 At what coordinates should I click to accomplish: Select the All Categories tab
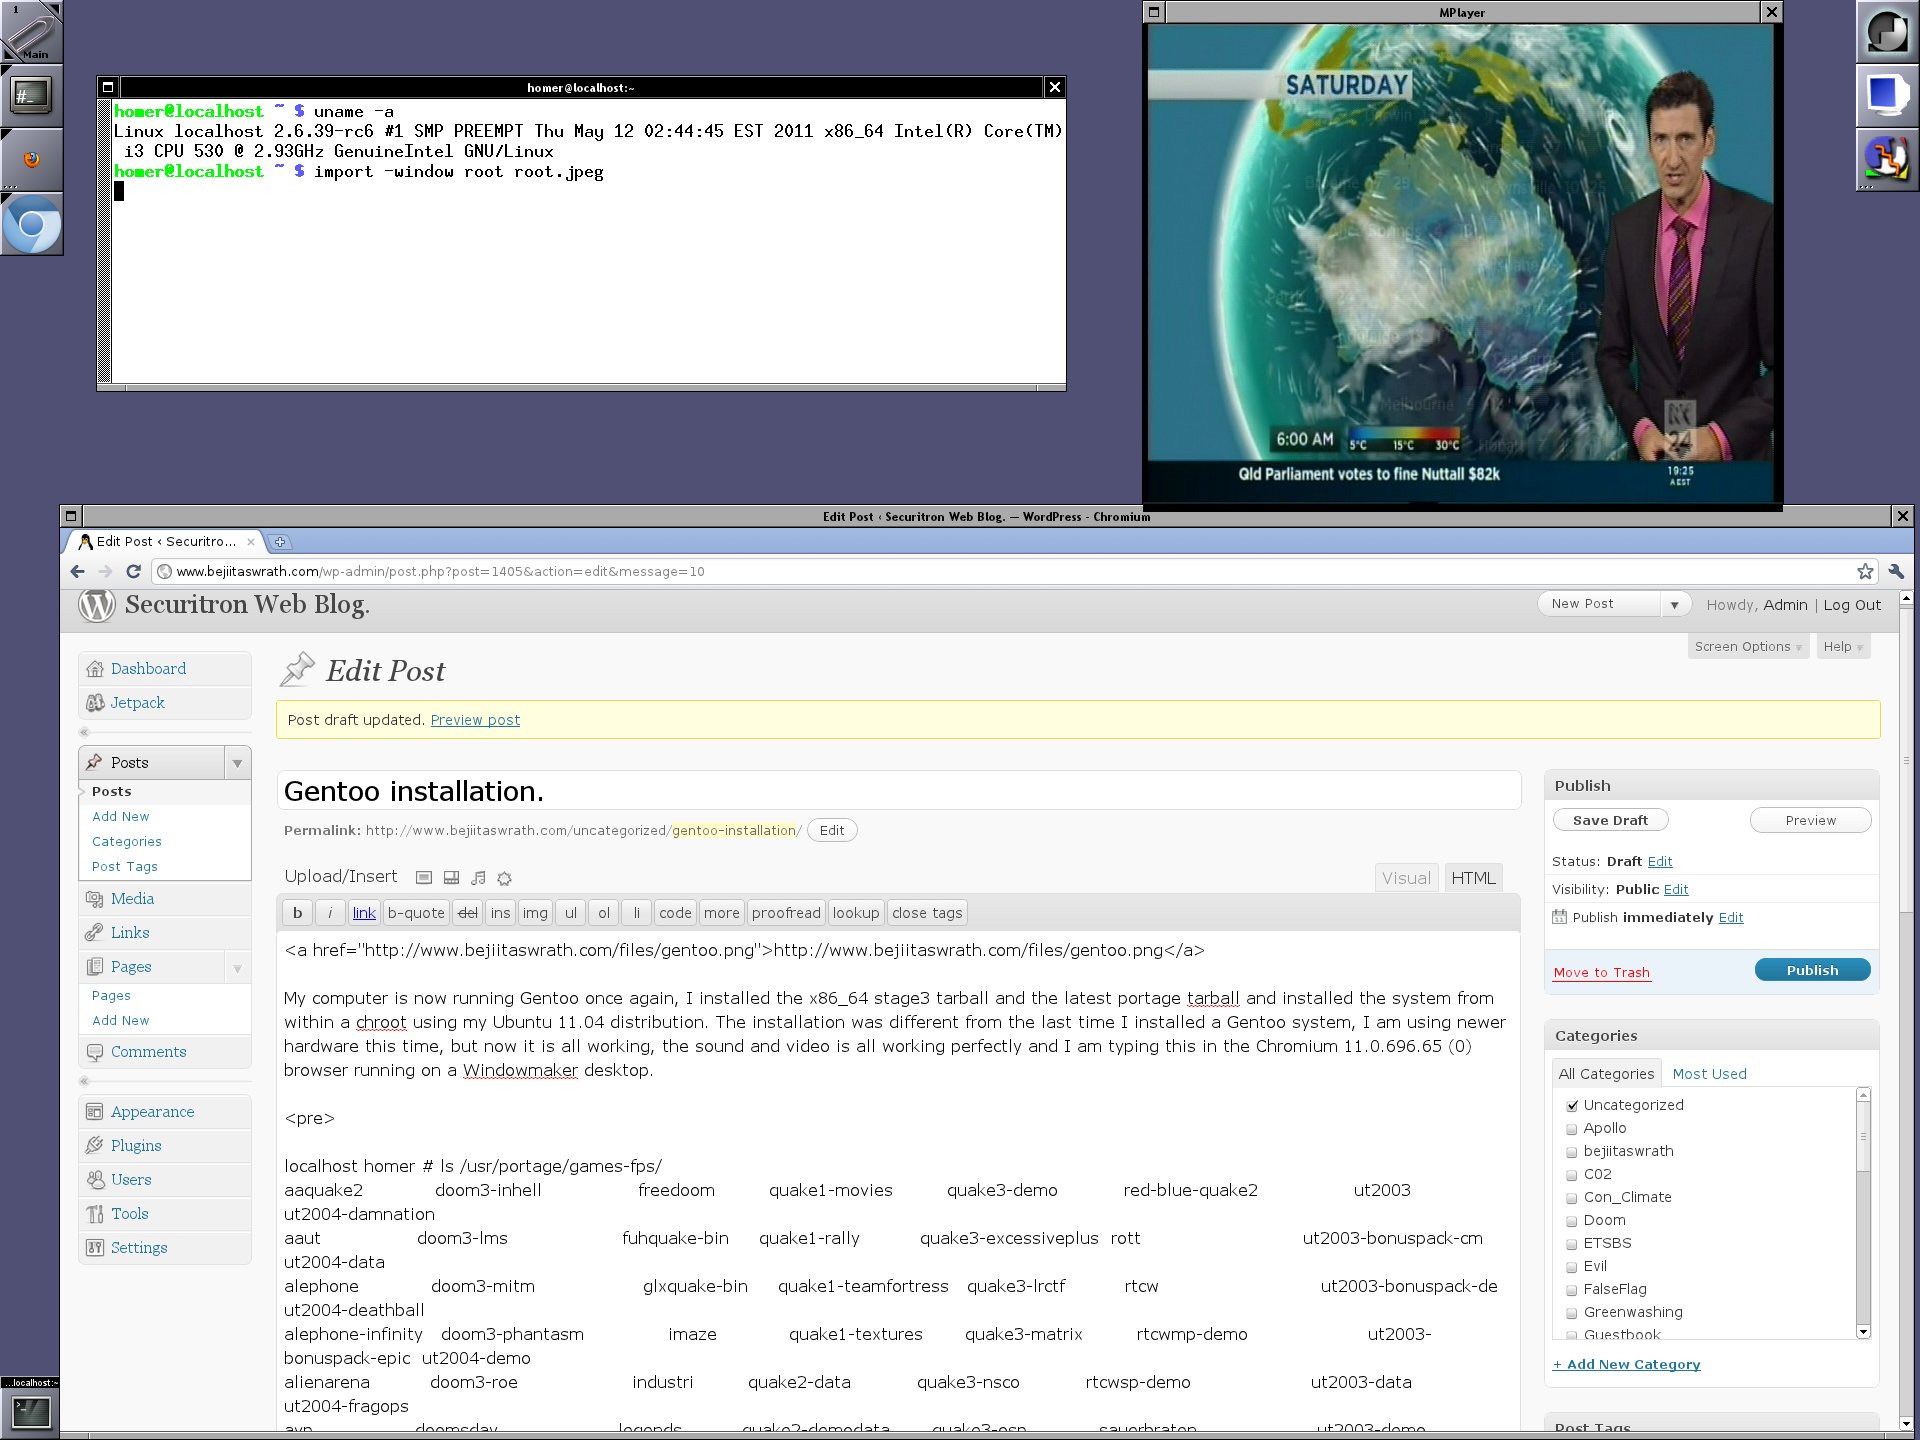coord(1606,1074)
